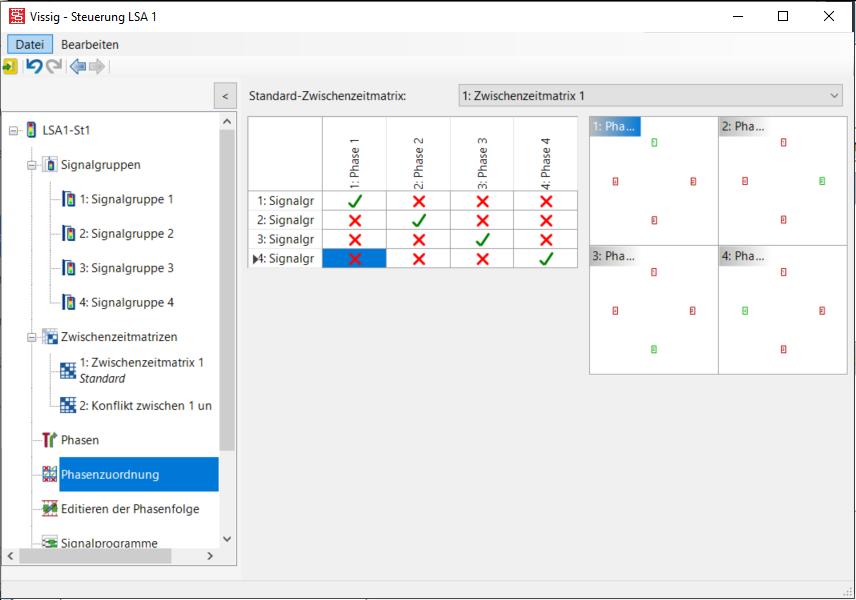Image resolution: width=856 pixels, height=600 pixels.
Task: Select the 1: Phase 1 column header
Action: coord(354,154)
